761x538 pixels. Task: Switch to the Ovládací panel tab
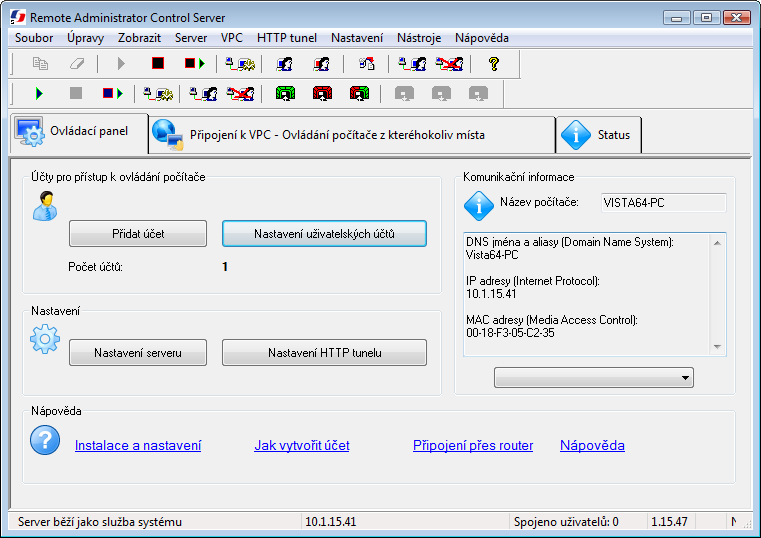tap(79, 133)
